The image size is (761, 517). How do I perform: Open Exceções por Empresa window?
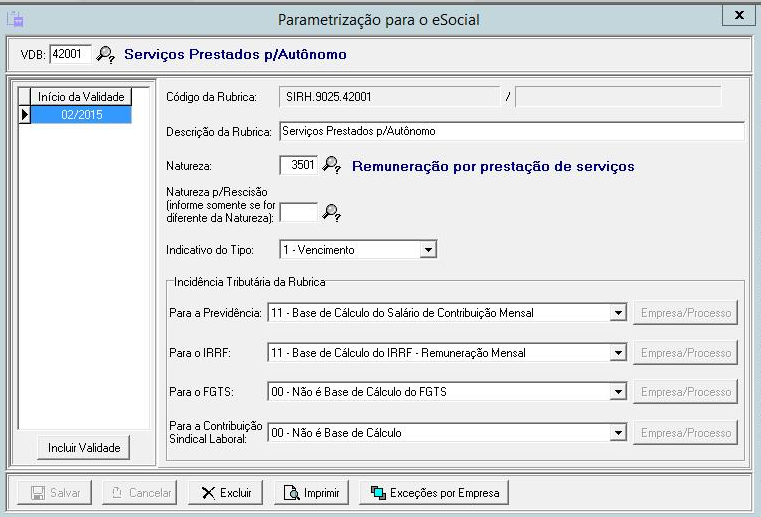point(434,492)
